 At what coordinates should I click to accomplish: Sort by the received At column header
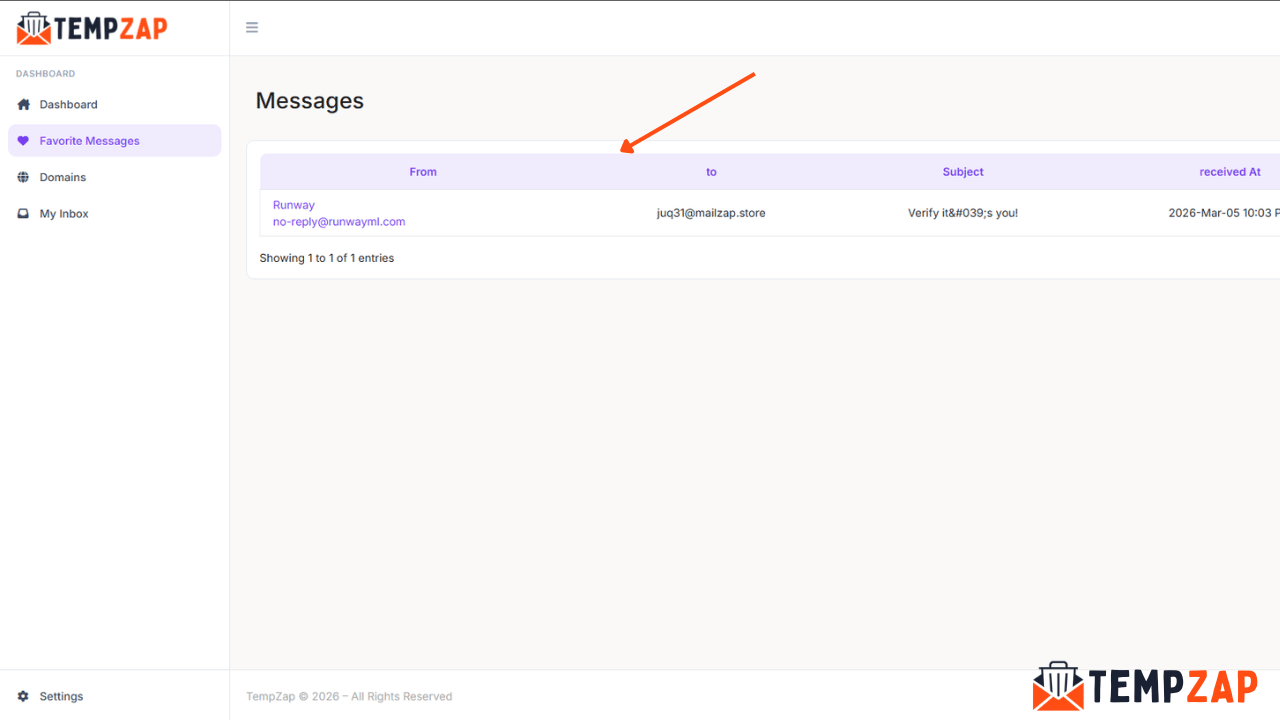coord(1230,171)
